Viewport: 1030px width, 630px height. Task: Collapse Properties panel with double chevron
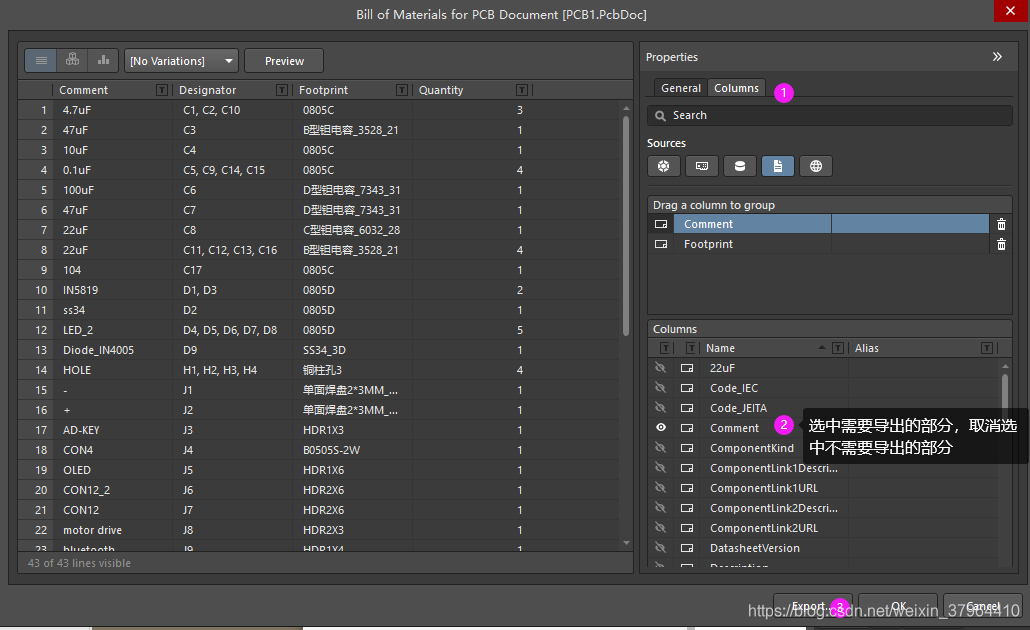[x=997, y=56]
